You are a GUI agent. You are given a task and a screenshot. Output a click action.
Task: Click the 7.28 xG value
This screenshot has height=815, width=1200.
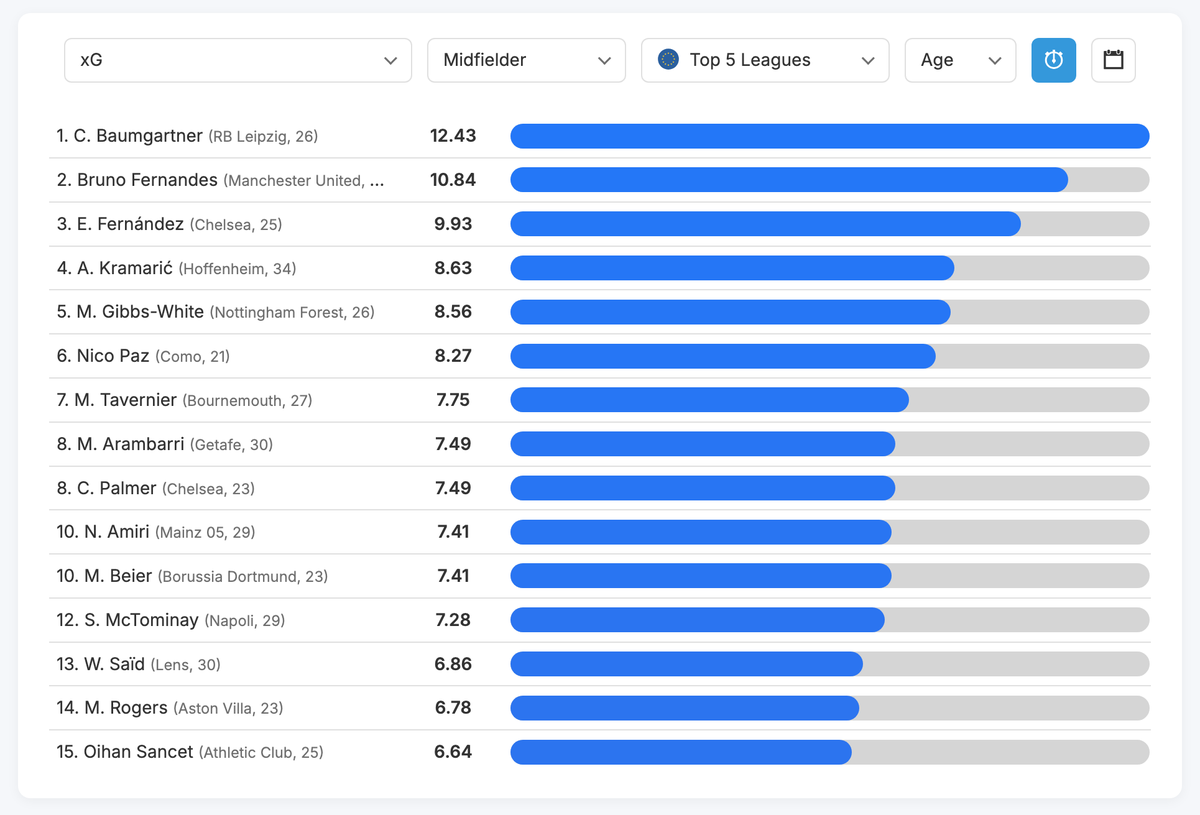pos(453,620)
